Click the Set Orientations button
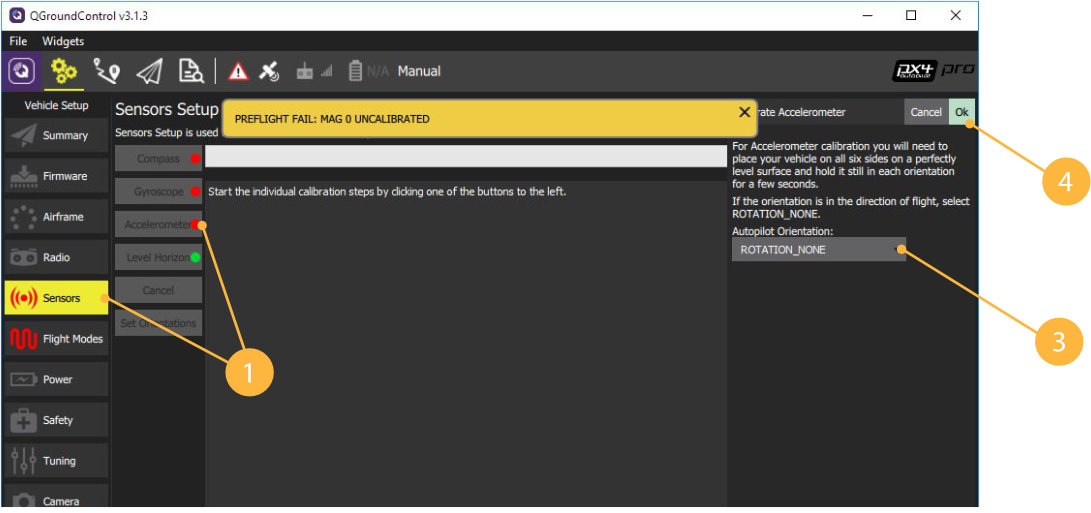This screenshot has width=1091, height=513. (159, 323)
